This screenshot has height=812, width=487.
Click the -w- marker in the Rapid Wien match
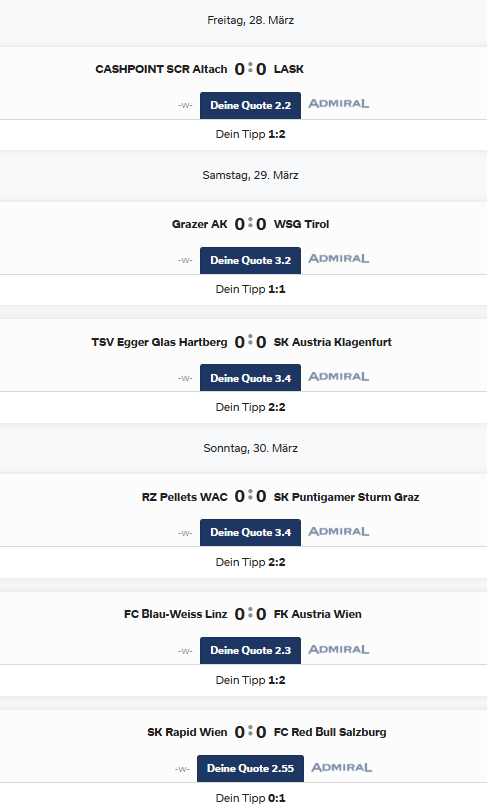tap(182, 769)
